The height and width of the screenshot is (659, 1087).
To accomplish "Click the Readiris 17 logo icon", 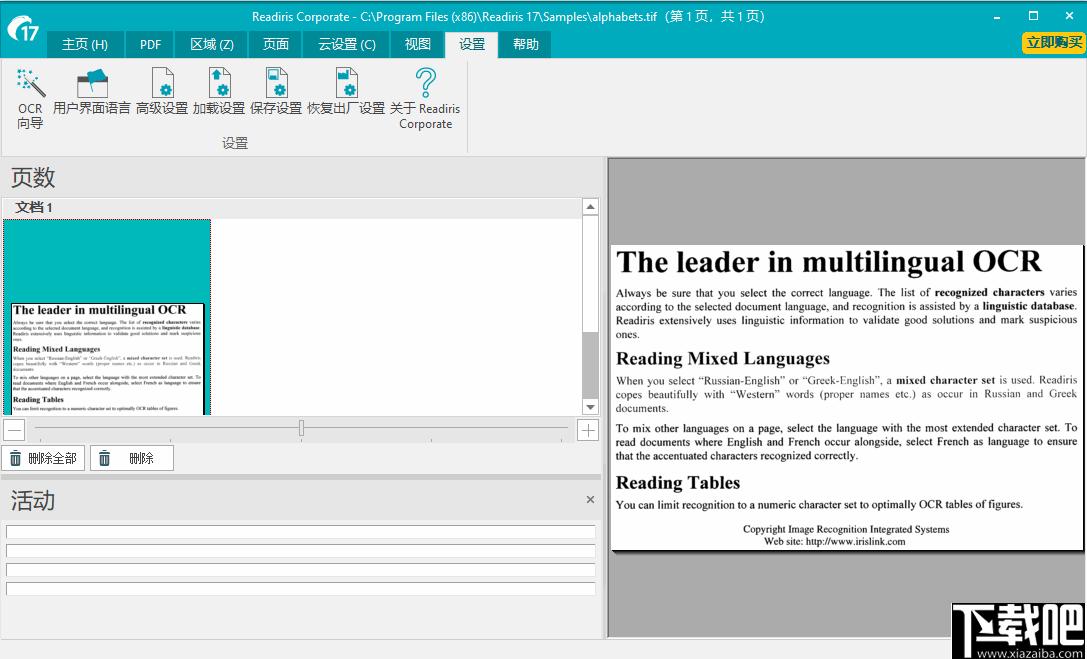I will point(24,28).
